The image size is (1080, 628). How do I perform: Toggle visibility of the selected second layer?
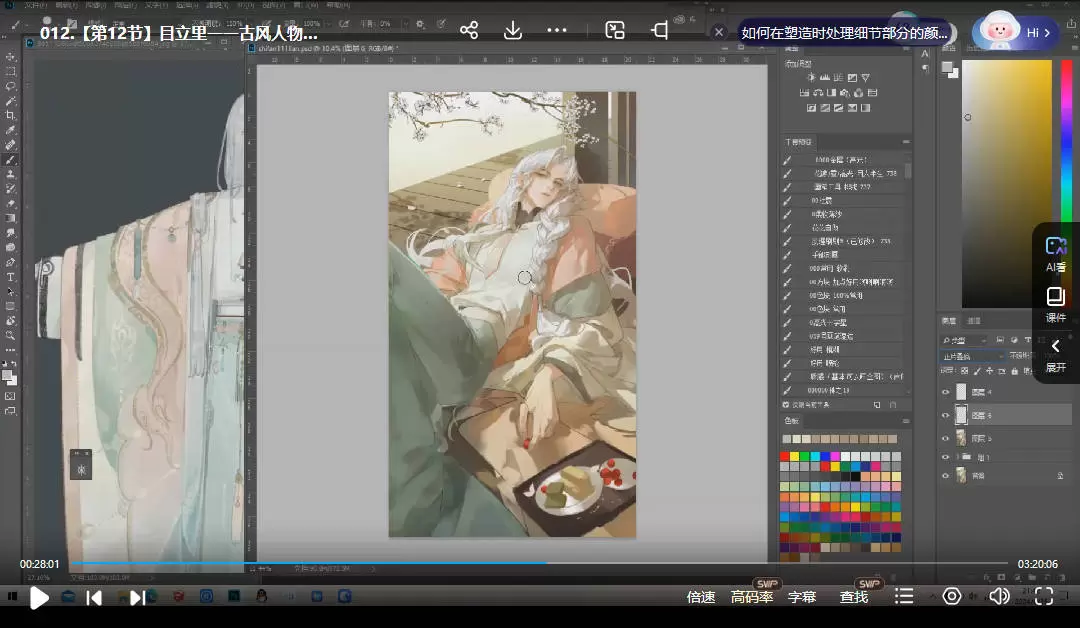pos(946,416)
